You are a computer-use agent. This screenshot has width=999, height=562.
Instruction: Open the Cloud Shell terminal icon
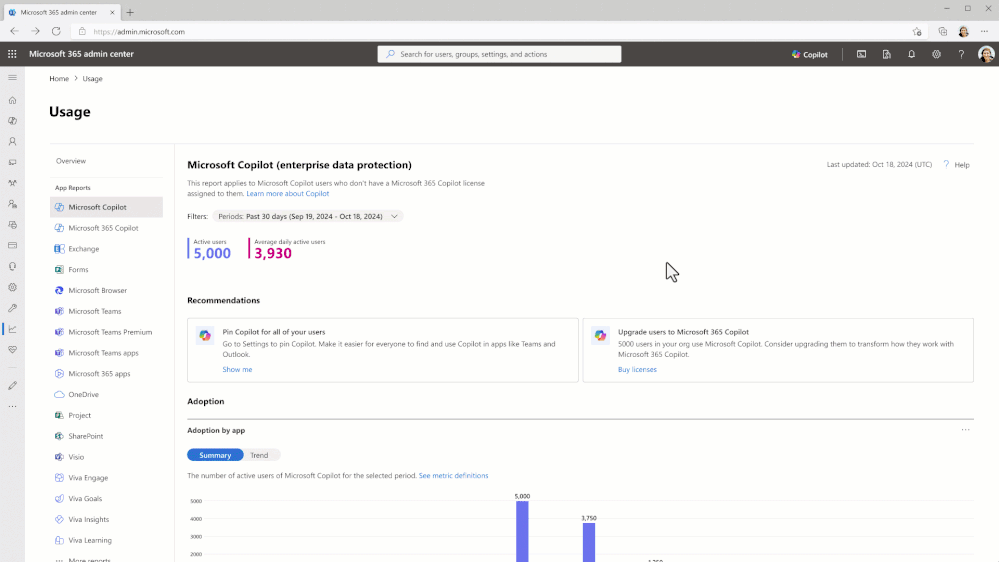point(861,54)
